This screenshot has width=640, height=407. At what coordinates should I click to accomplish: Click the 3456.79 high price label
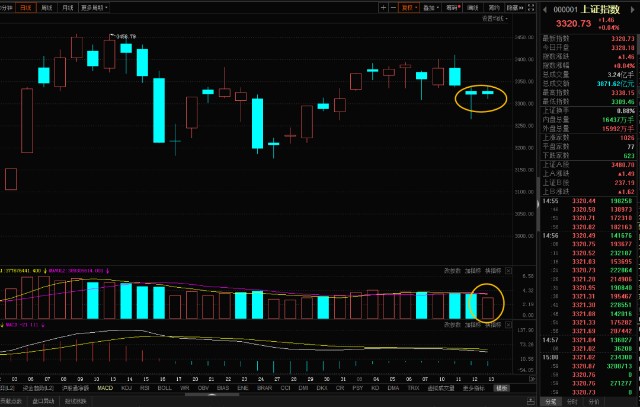(x=126, y=37)
